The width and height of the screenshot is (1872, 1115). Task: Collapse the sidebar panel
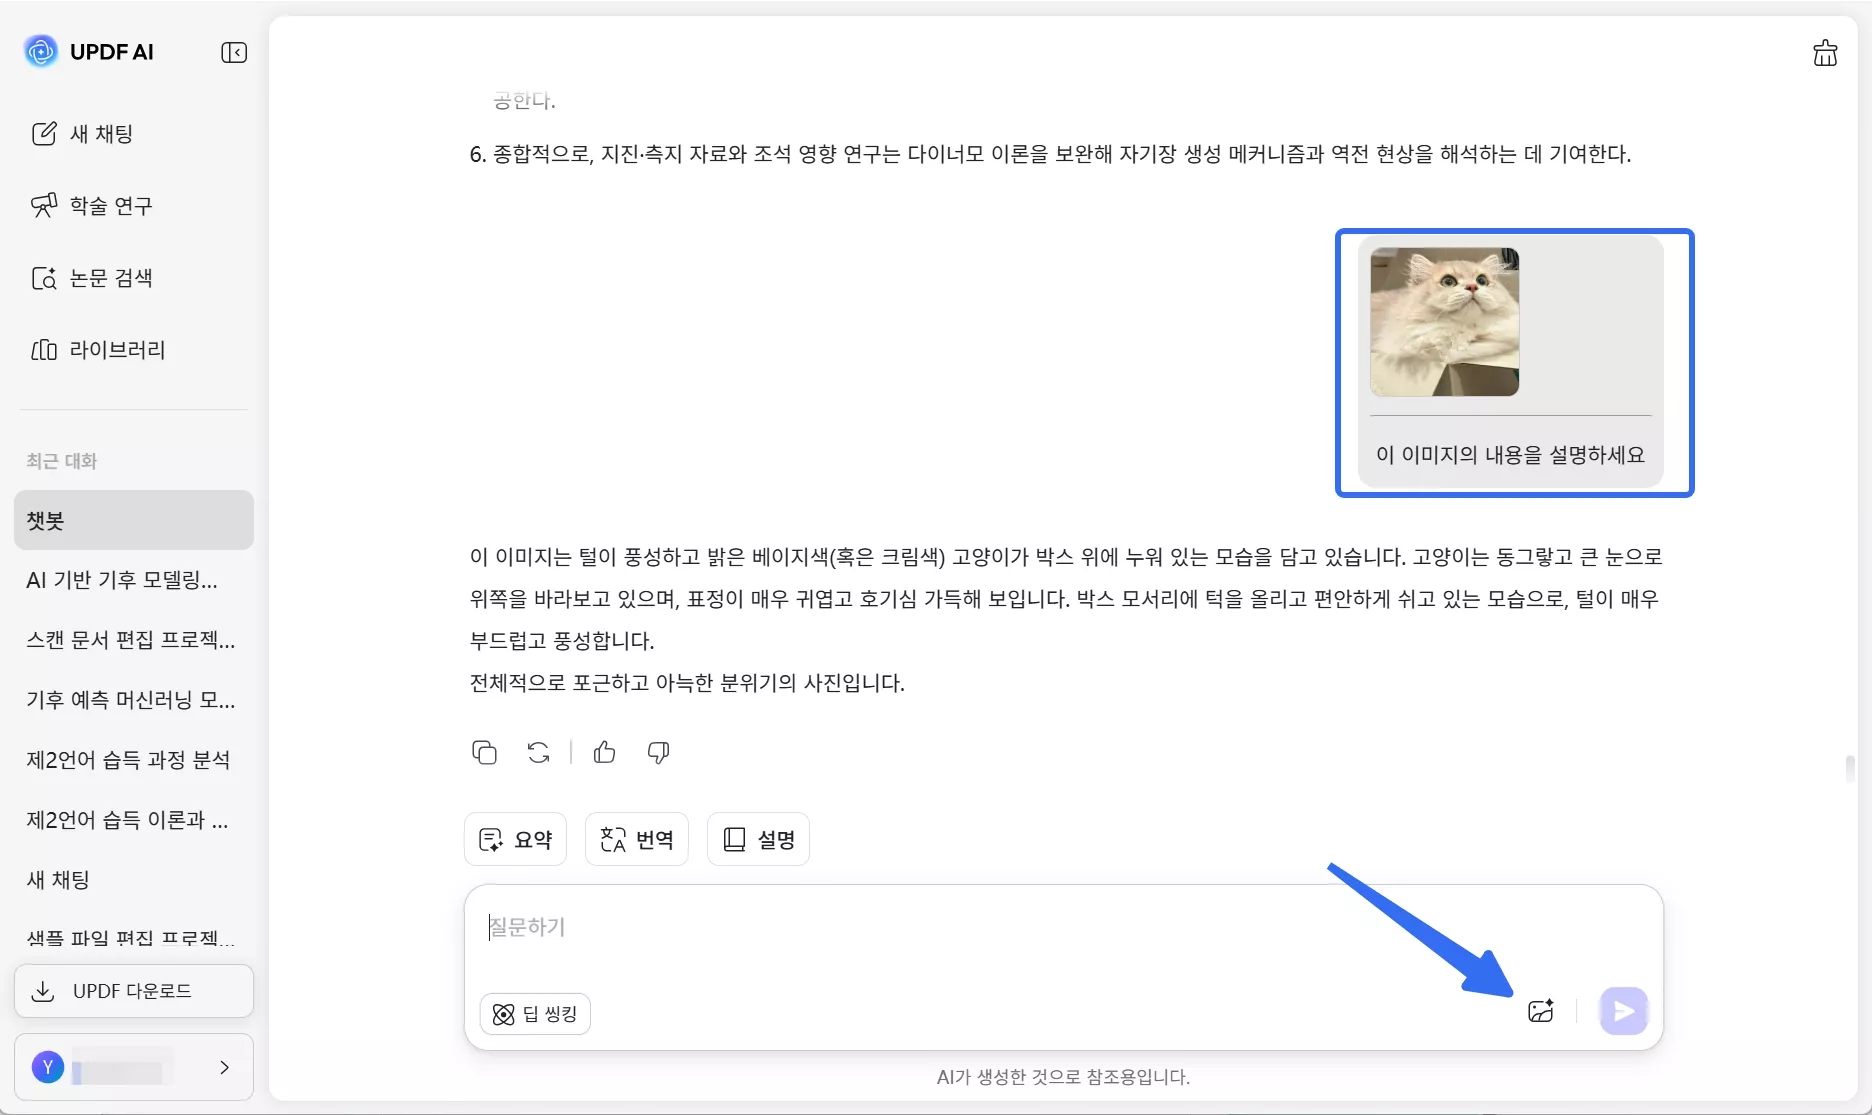(x=233, y=52)
